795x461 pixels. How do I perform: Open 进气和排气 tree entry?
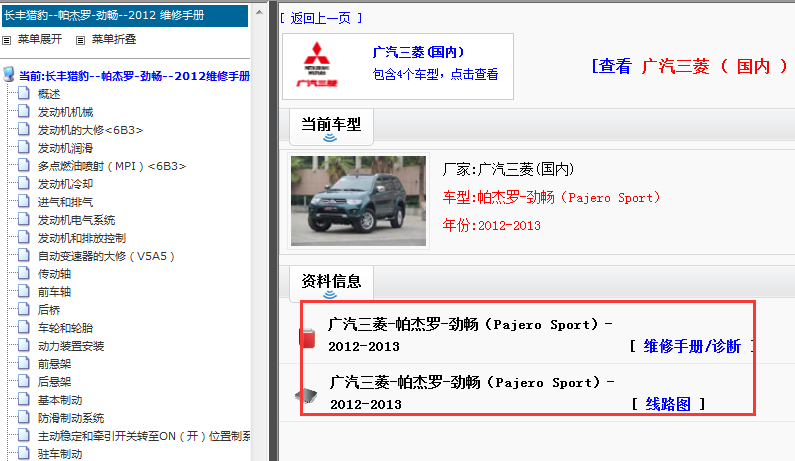[65, 202]
